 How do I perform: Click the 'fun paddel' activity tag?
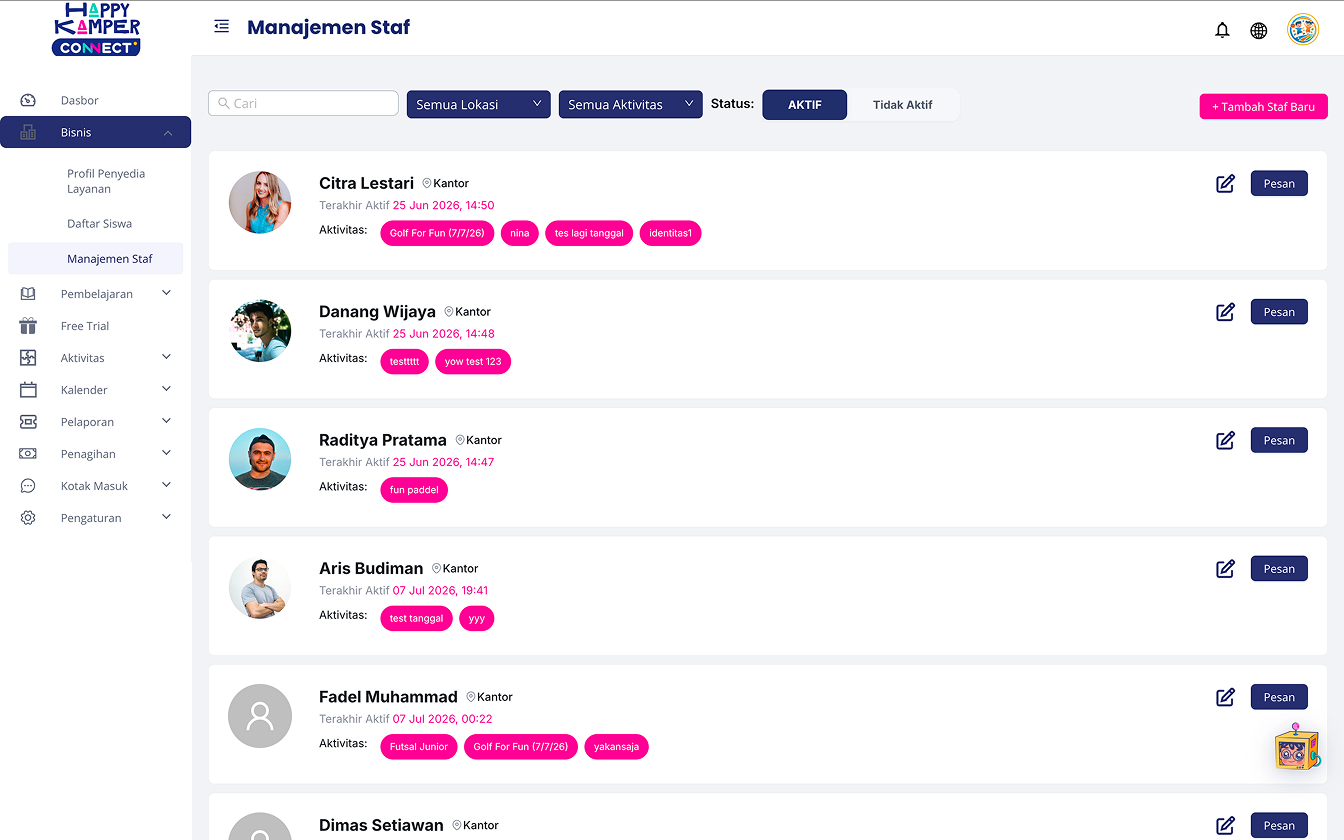pyautogui.click(x=414, y=490)
